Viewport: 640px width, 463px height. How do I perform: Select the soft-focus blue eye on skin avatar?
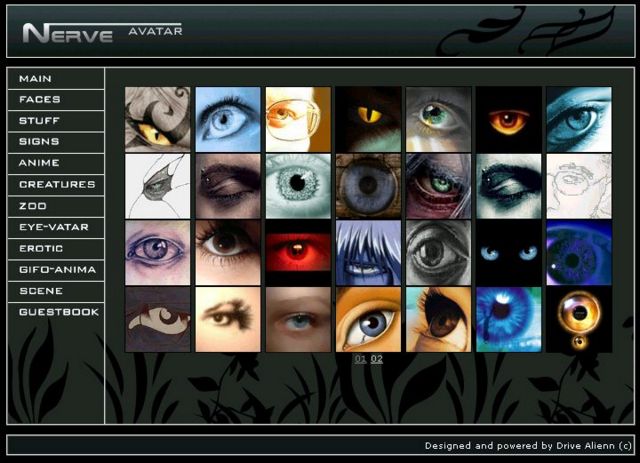(298, 319)
